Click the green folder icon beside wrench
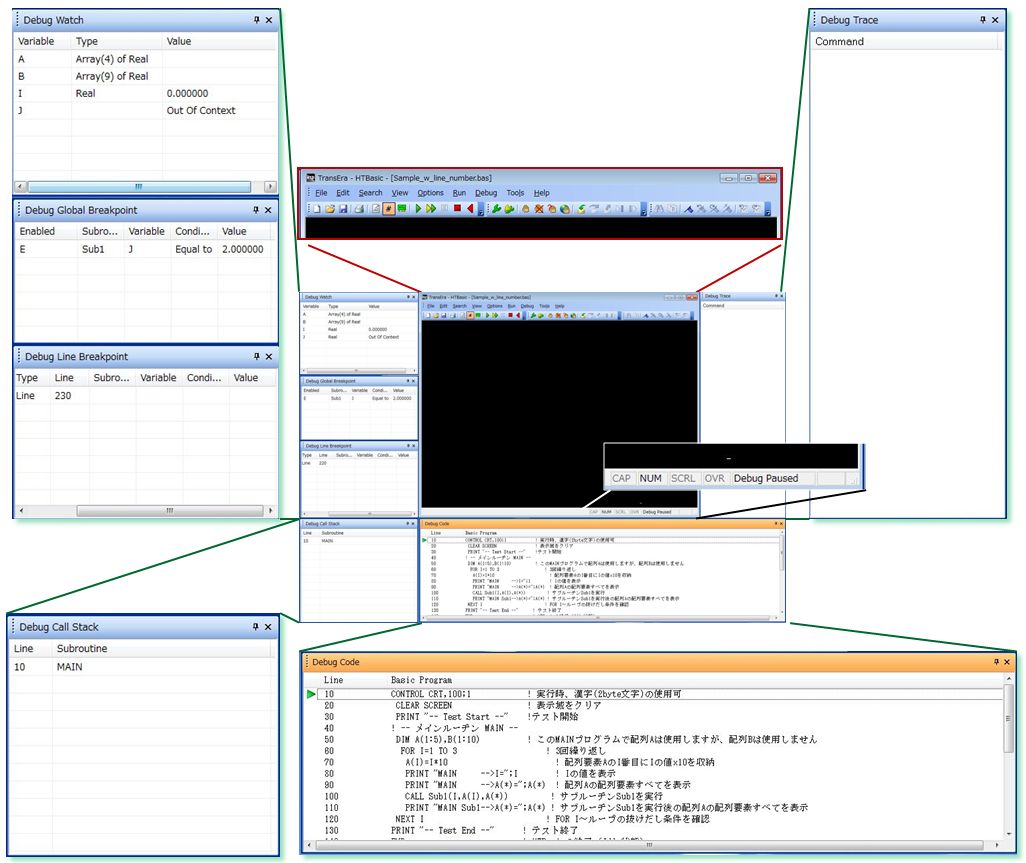The width and height of the screenshot is (1026, 863). tap(509, 209)
